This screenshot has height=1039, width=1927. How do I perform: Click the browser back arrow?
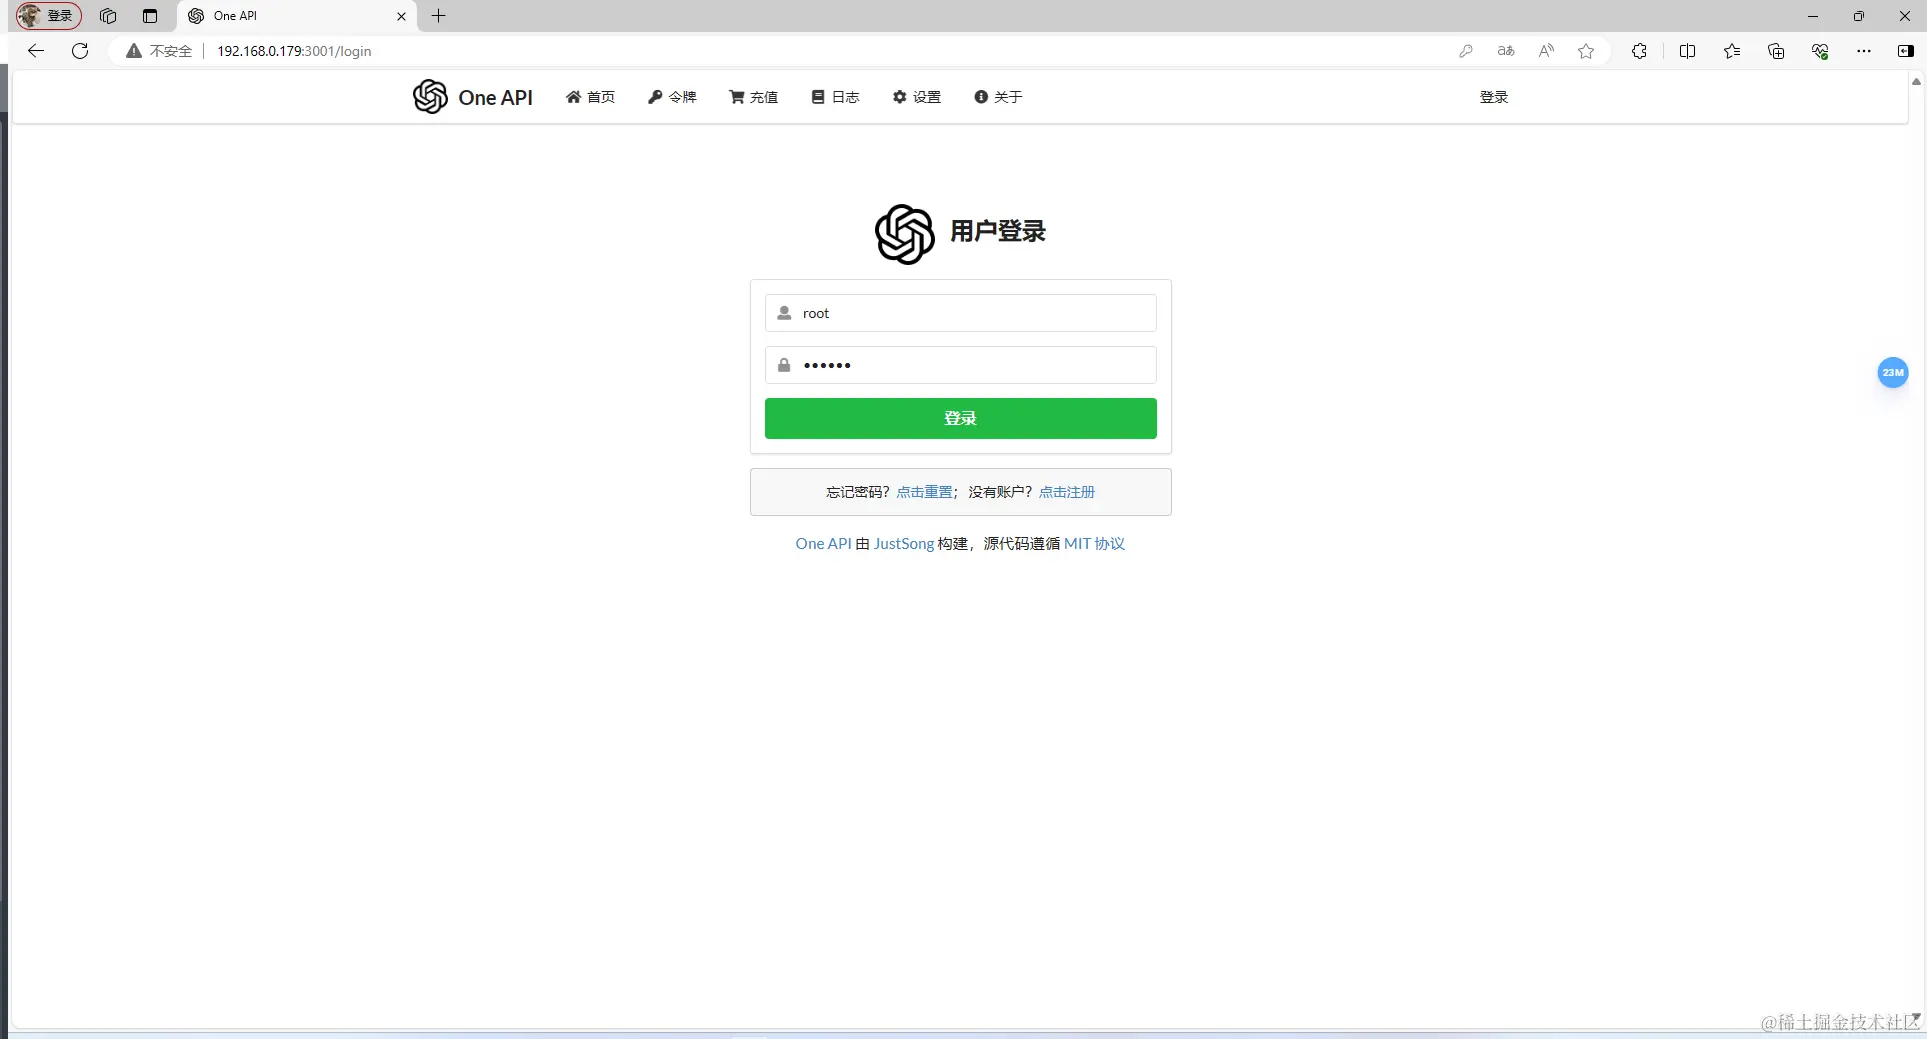click(x=36, y=51)
